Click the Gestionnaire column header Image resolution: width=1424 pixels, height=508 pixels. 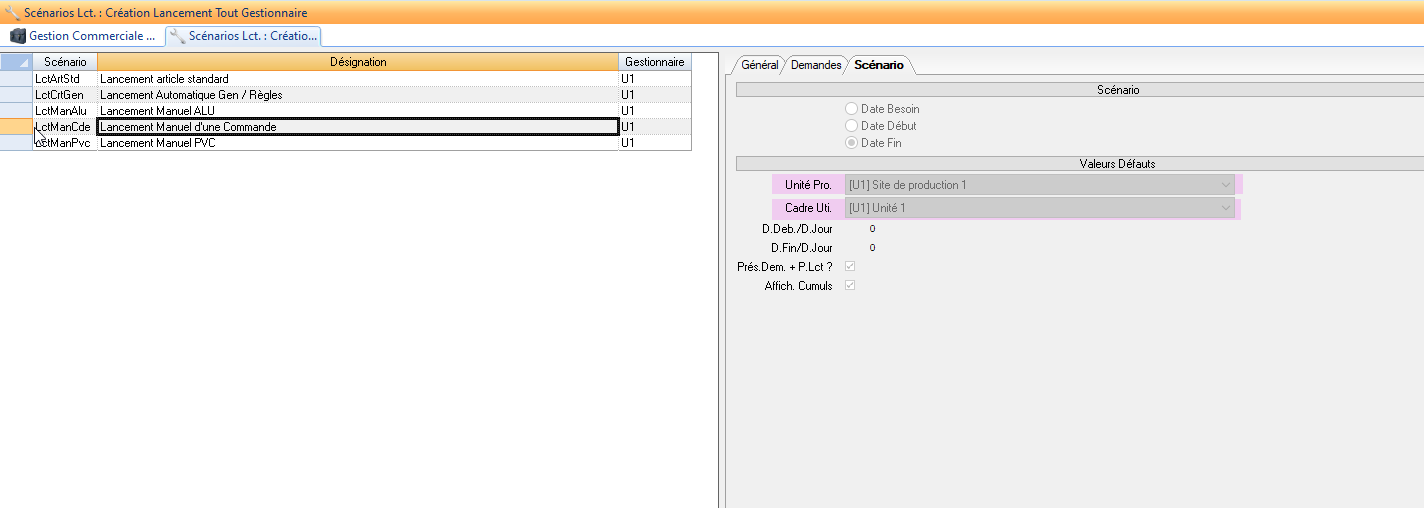coord(654,62)
